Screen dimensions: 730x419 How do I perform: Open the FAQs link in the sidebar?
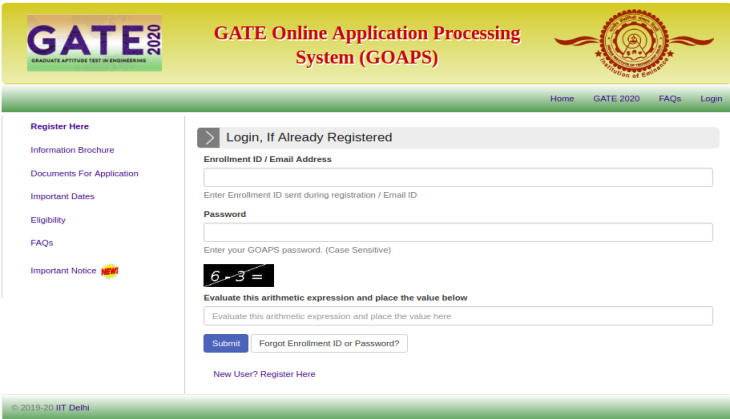(x=42, y=243)
